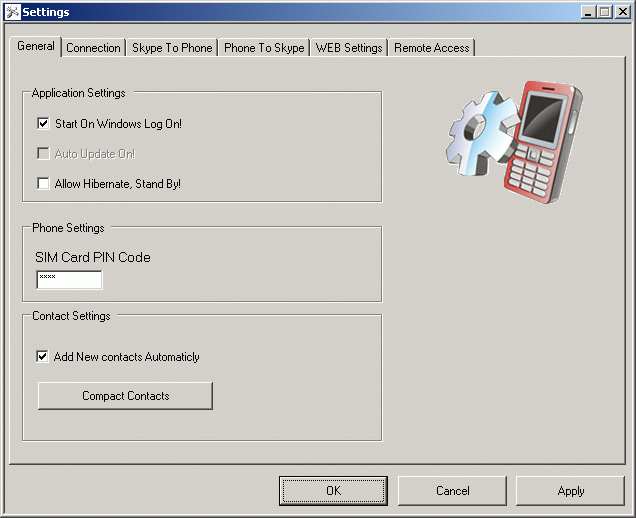Switch to Remote Access tab

click(x=431, y=48)
